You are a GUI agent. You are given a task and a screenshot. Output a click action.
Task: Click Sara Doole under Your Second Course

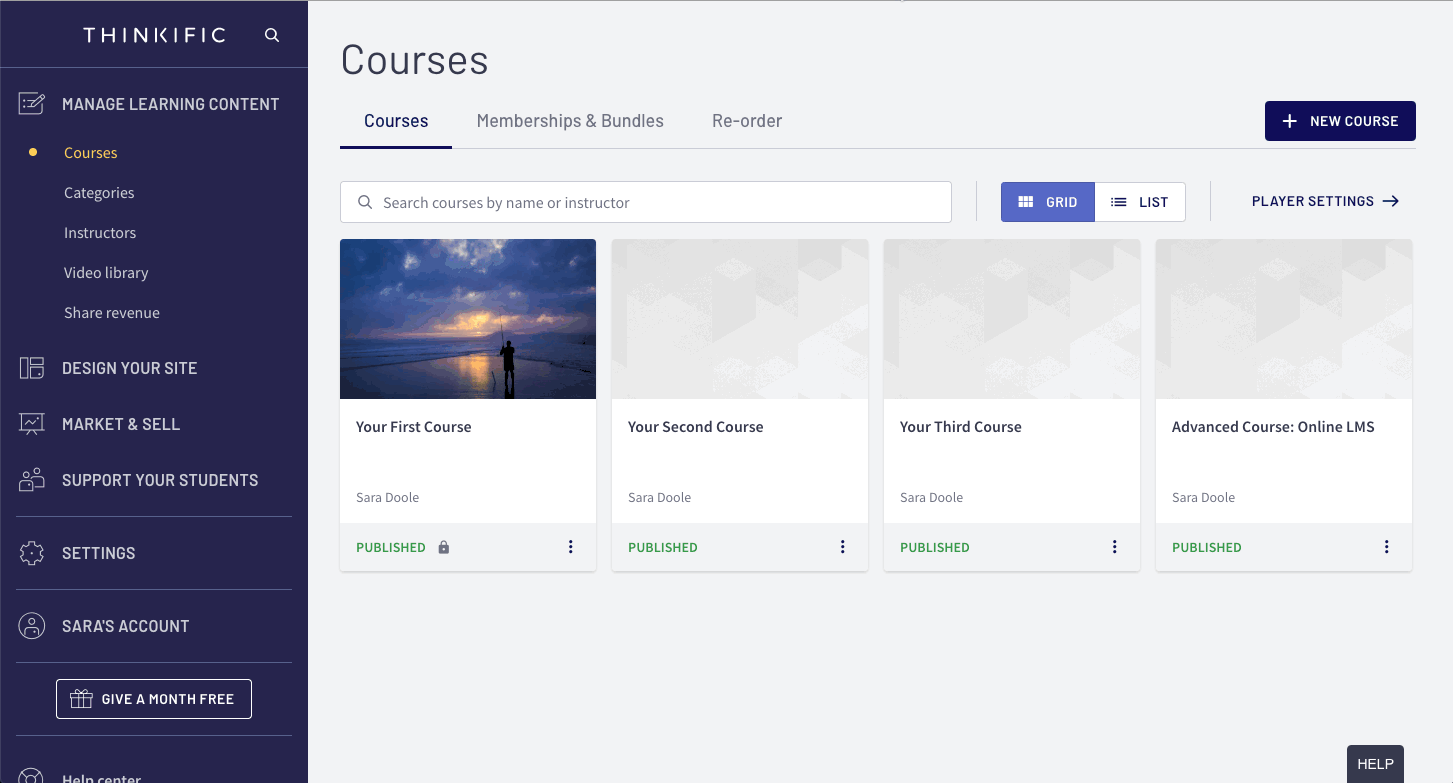point(660,497)
